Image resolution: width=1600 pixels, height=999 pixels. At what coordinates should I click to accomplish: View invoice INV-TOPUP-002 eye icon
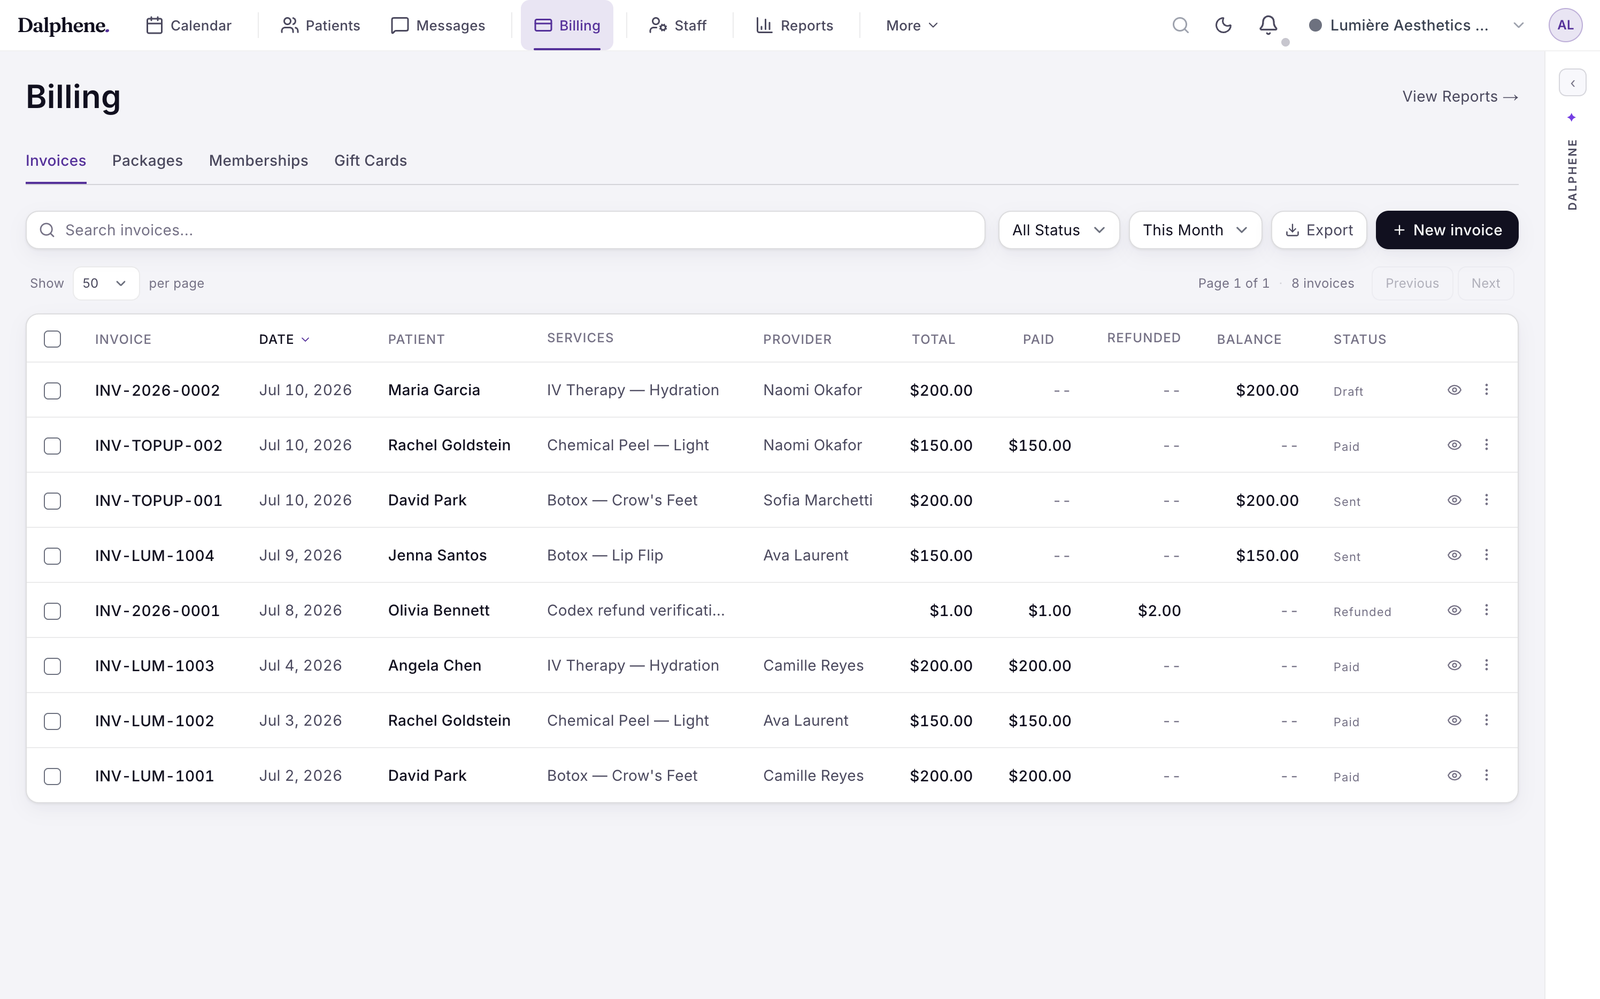1455,445
